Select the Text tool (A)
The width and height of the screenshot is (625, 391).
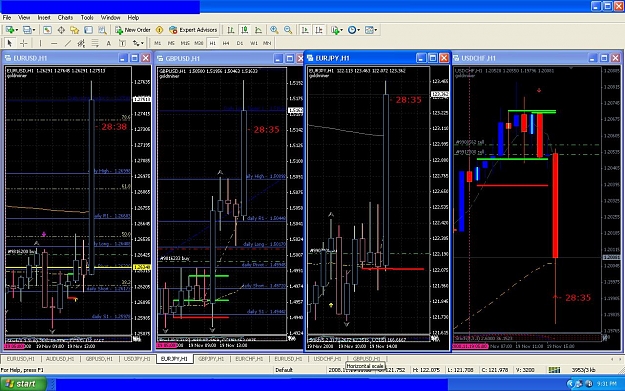[x=109, y=43]
